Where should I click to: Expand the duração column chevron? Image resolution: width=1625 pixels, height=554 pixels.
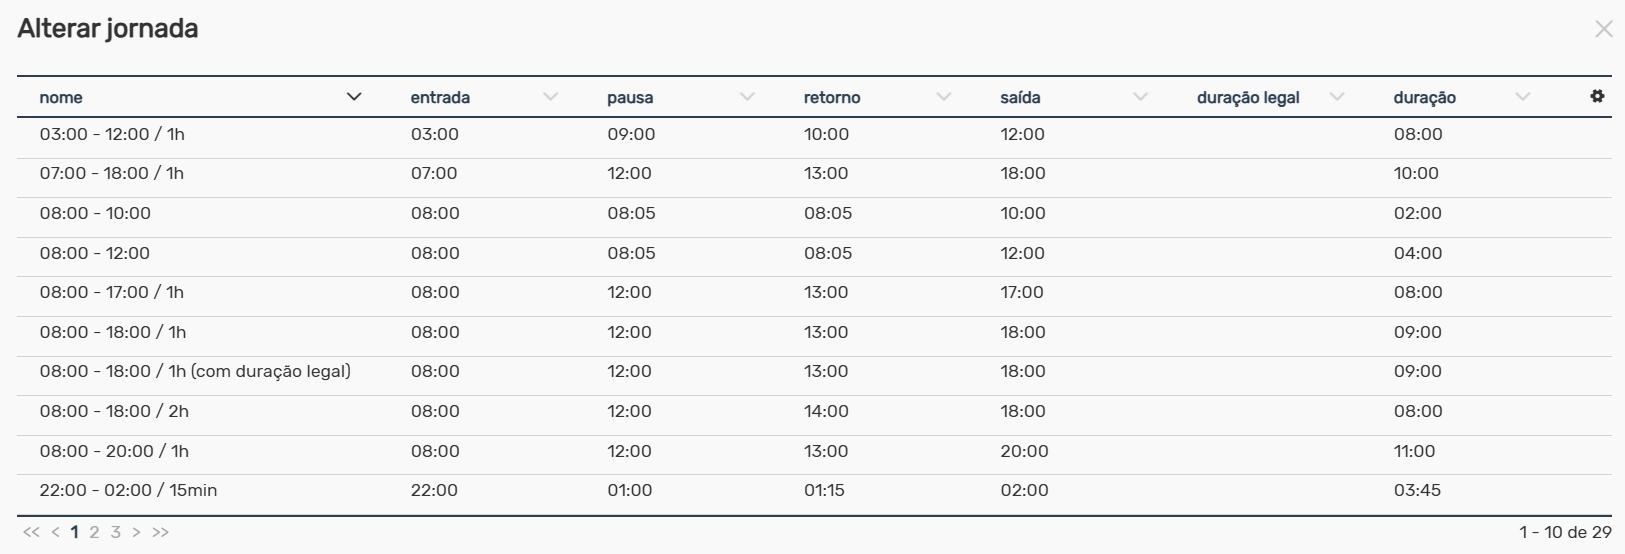[1522, 97]
